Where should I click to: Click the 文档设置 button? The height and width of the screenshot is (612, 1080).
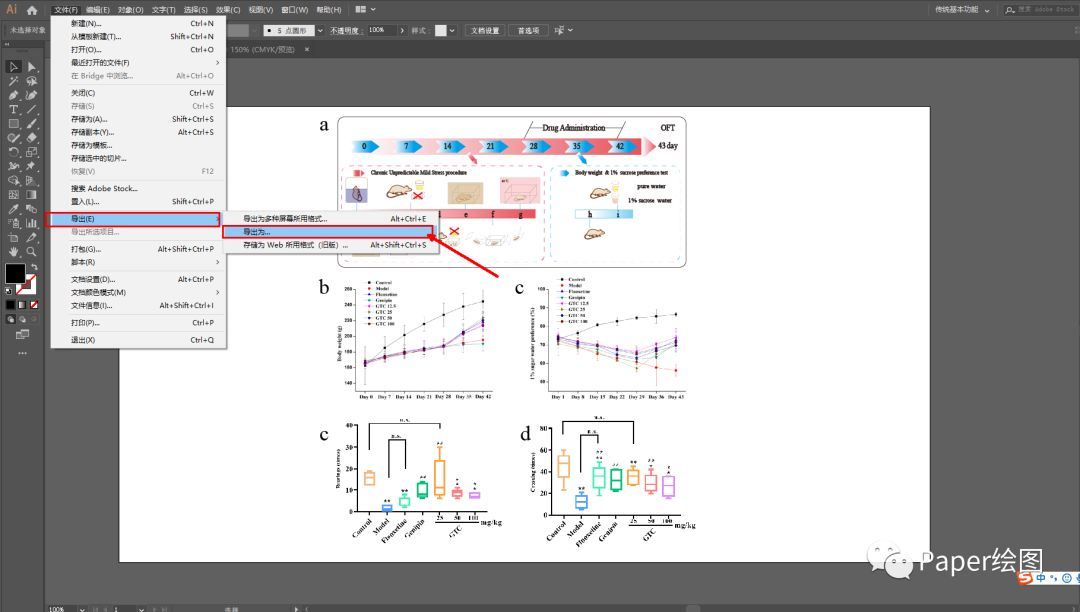tap(485, 30)
